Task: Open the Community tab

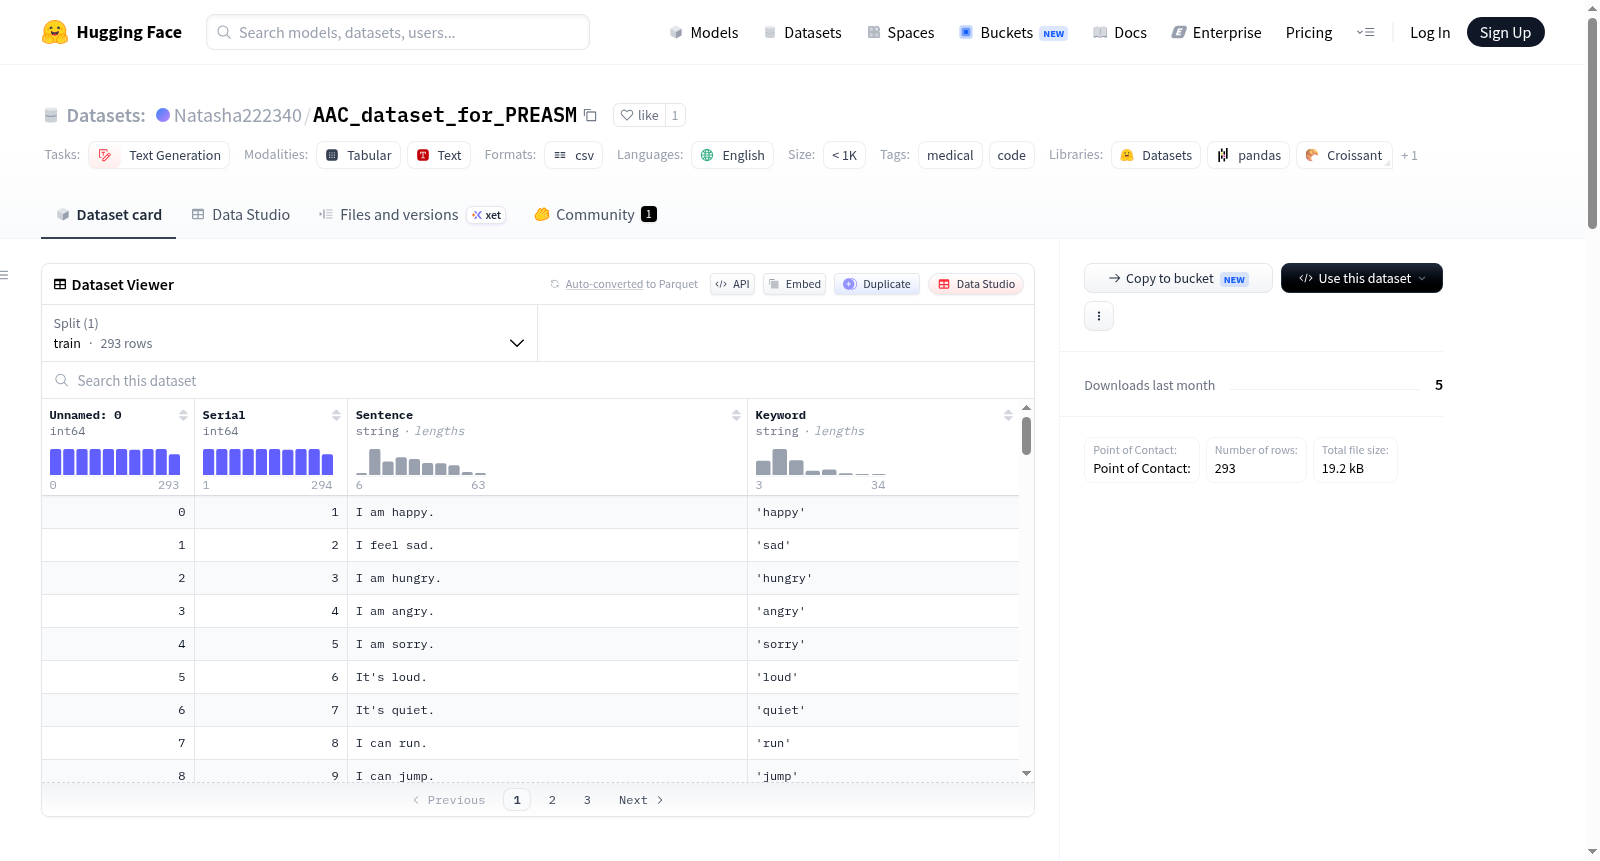Action: tap(595, 215)
